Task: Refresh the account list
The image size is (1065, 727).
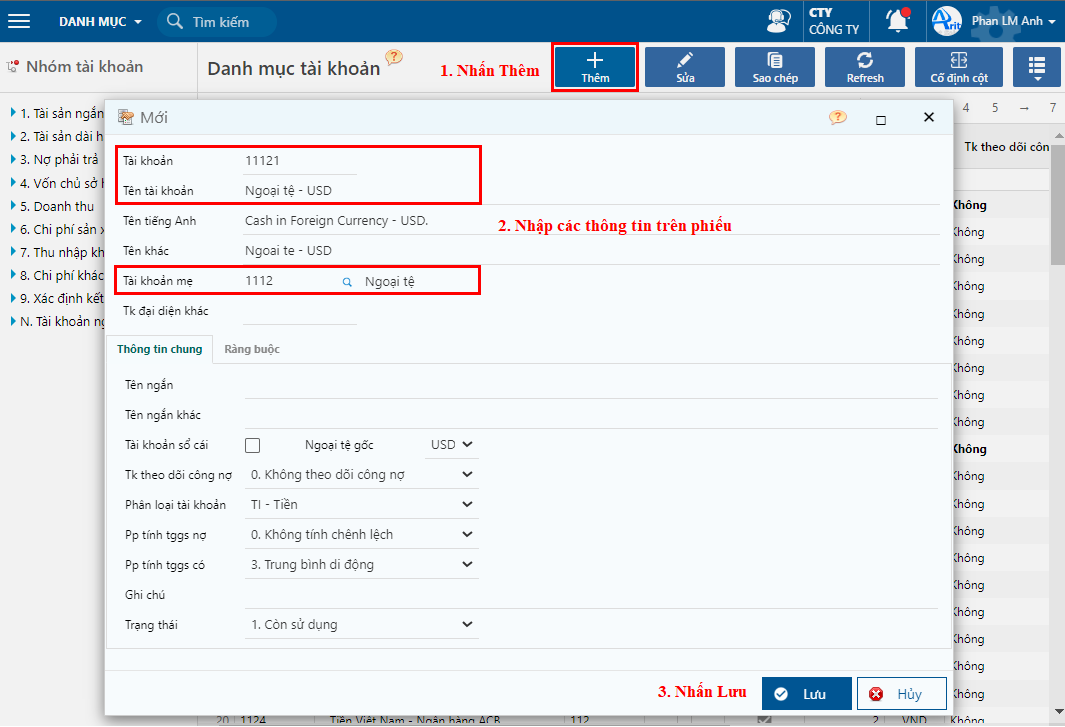Action: point(865,67)
